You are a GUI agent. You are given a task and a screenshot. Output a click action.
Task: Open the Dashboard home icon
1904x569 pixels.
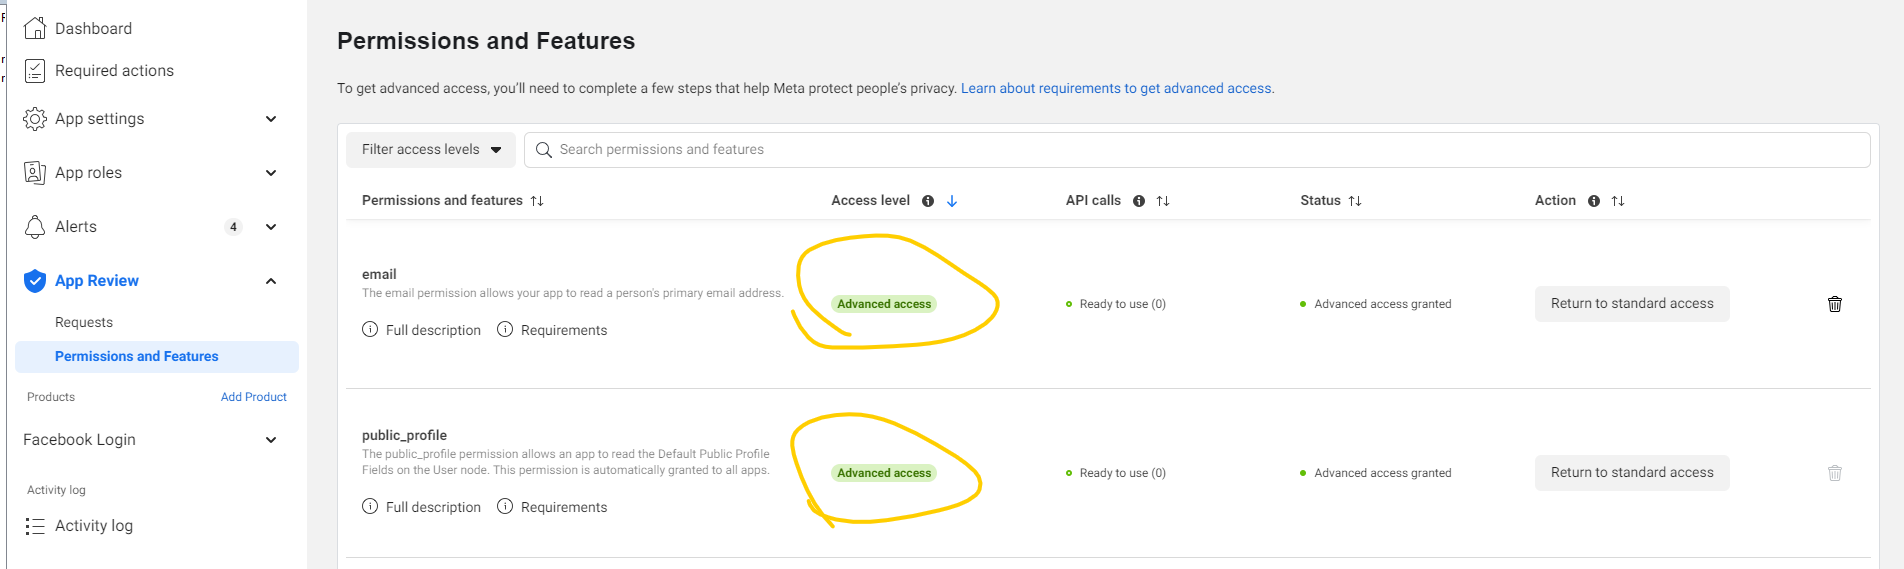35,28
